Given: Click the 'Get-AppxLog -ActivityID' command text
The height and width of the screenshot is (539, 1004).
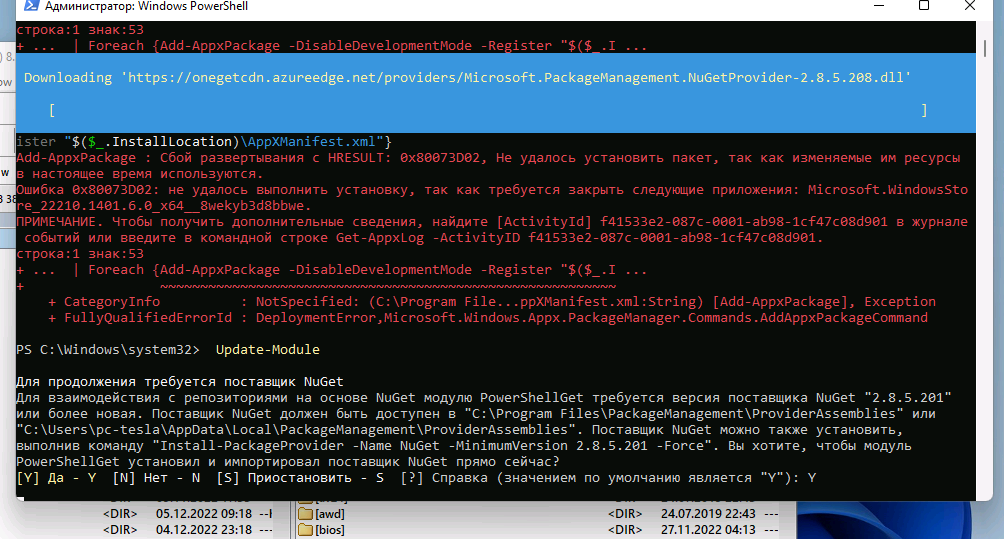Looking at the screenshot, I should pos(428,237).
